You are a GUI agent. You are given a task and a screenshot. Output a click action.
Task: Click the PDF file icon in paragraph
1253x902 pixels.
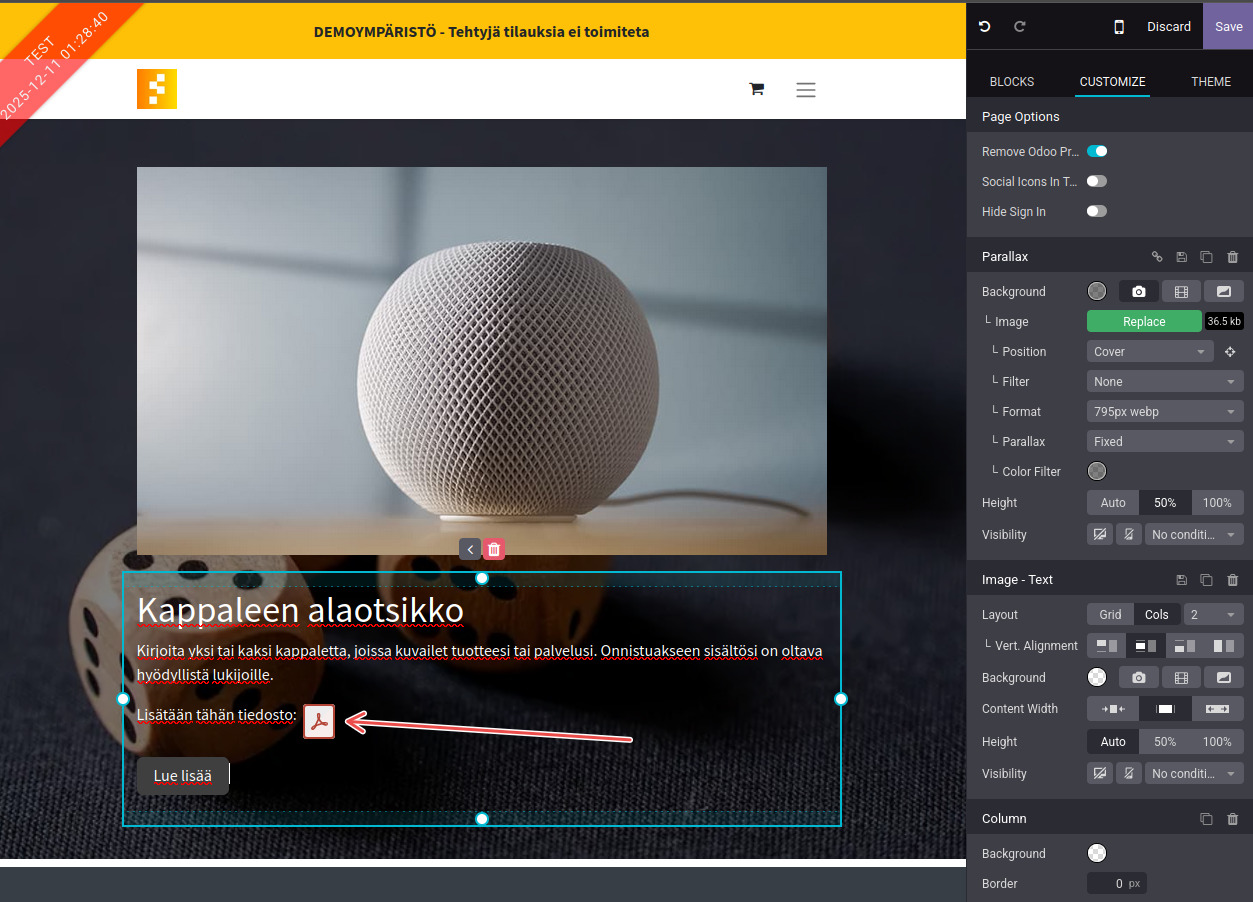[319, 721]
